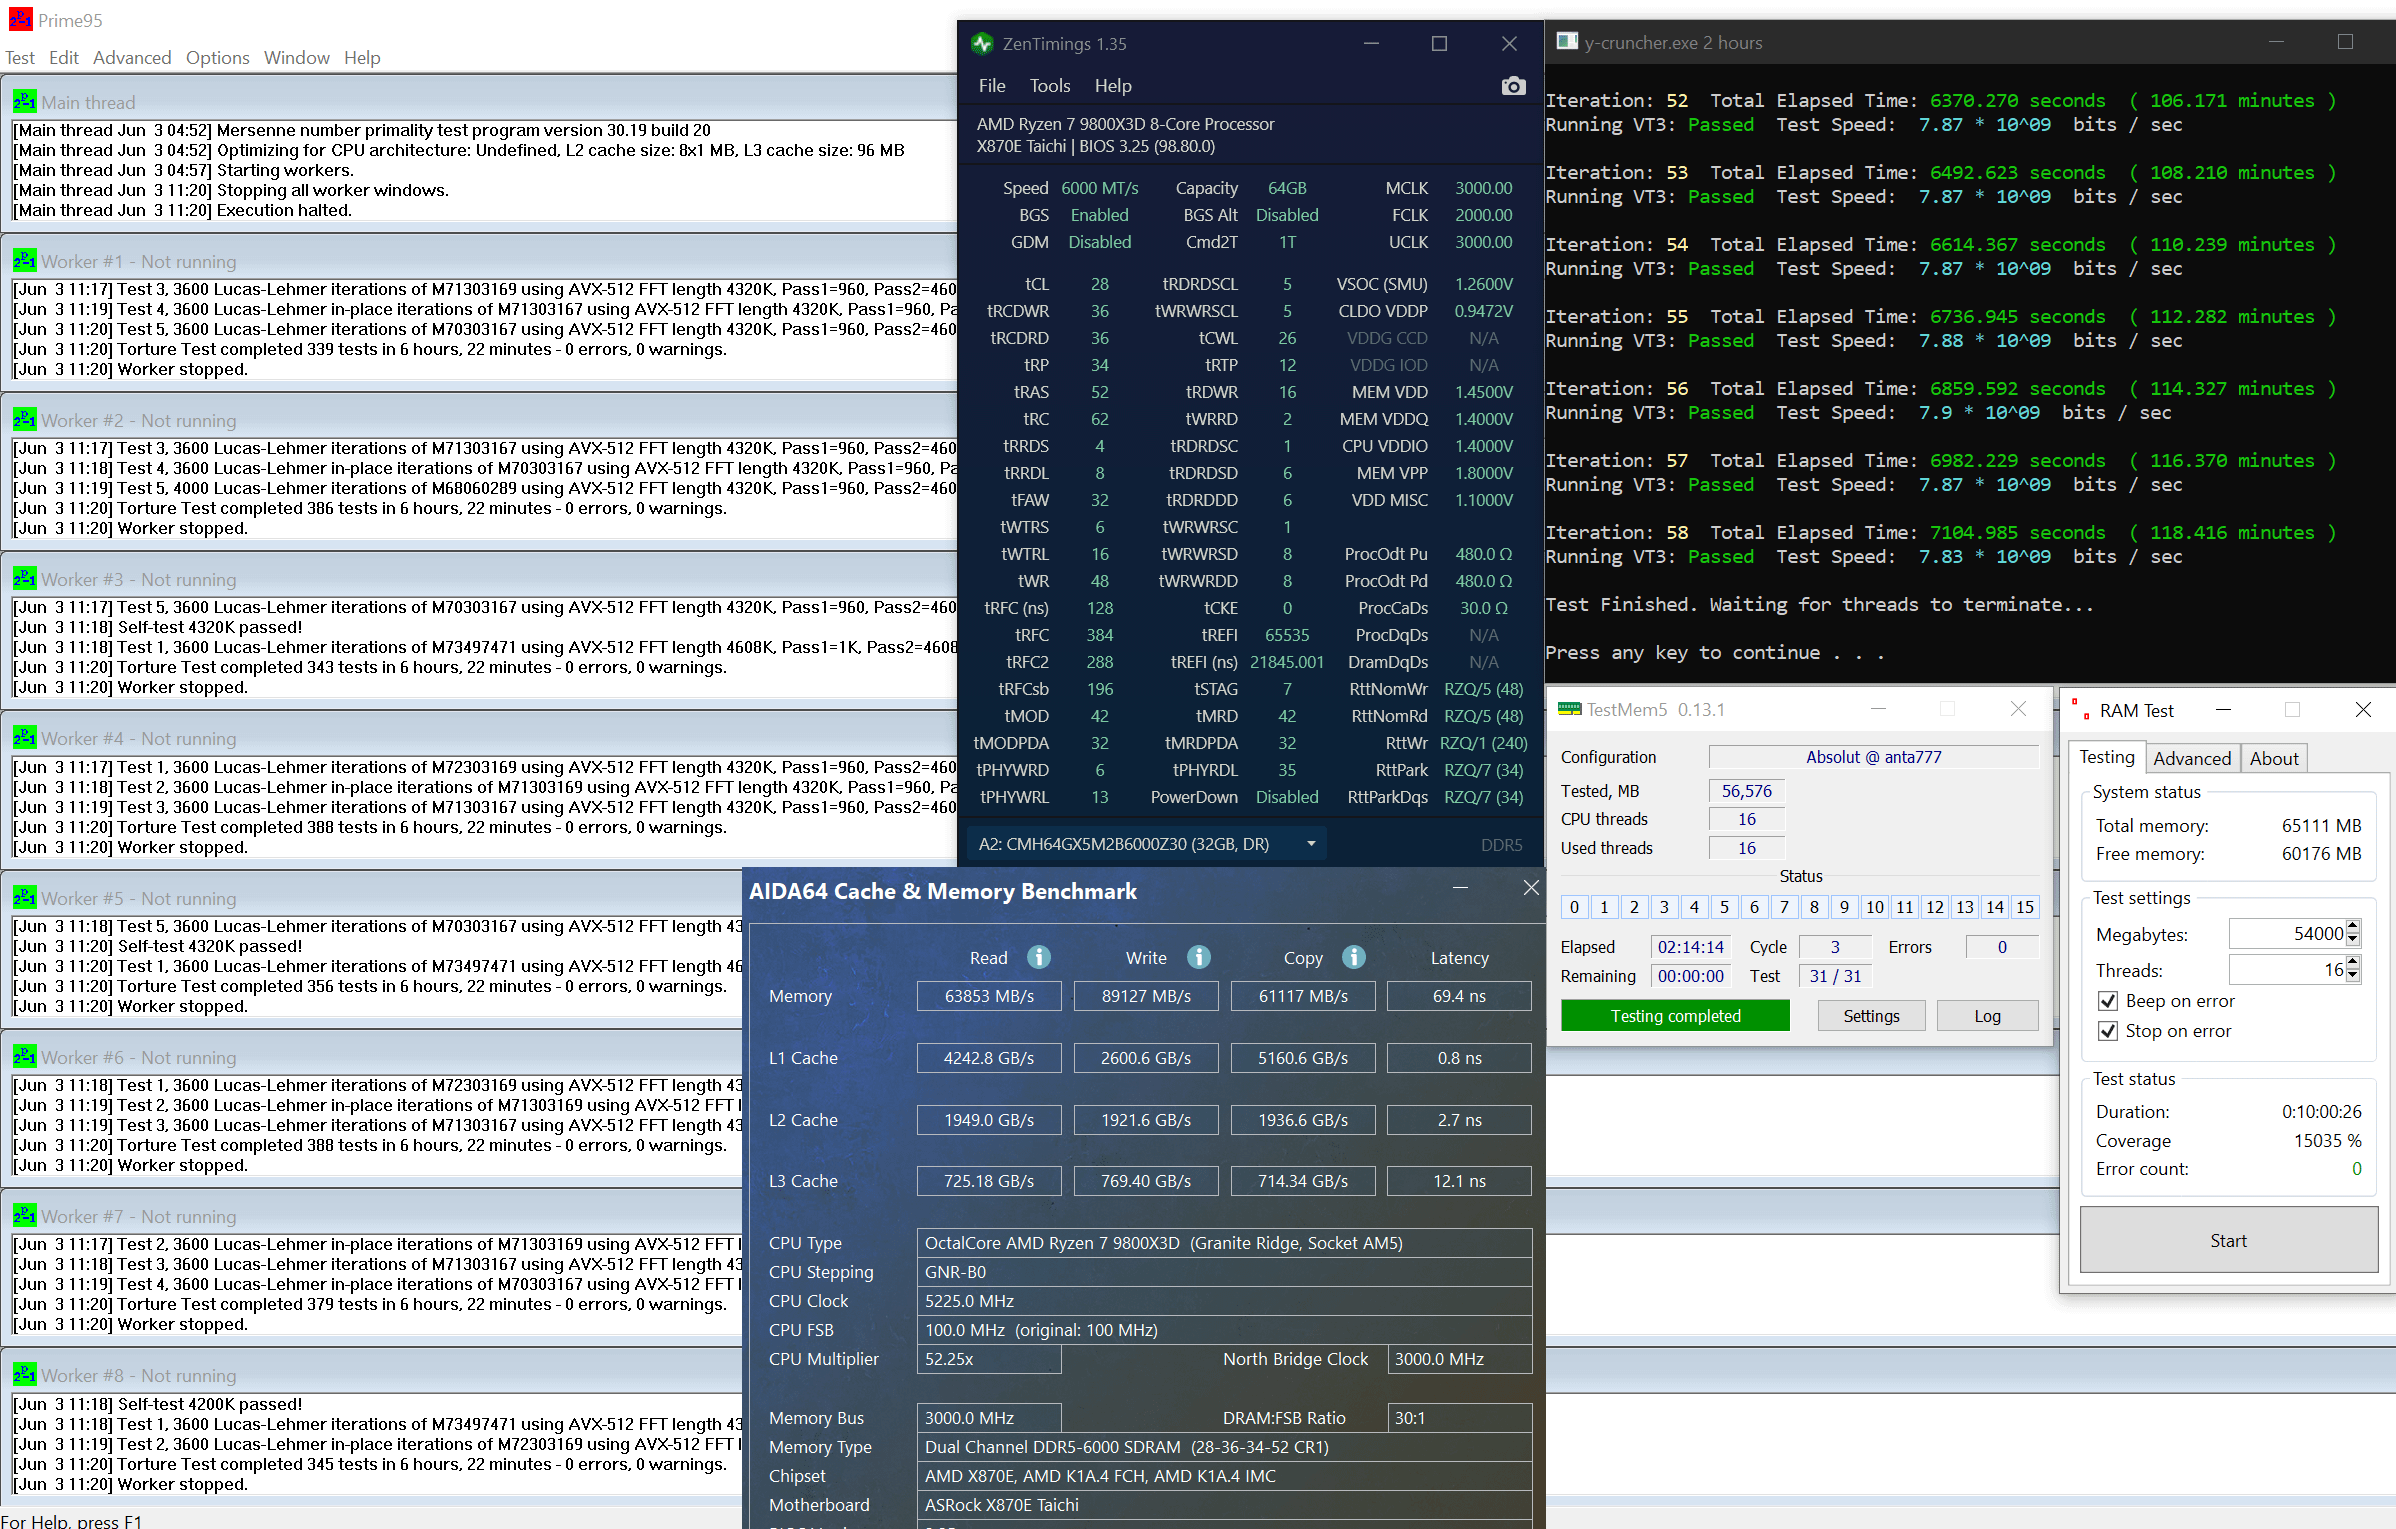
Task: Click the L3 Cache Write value 769.40 GB/s
Action: click(1146, 1181)
